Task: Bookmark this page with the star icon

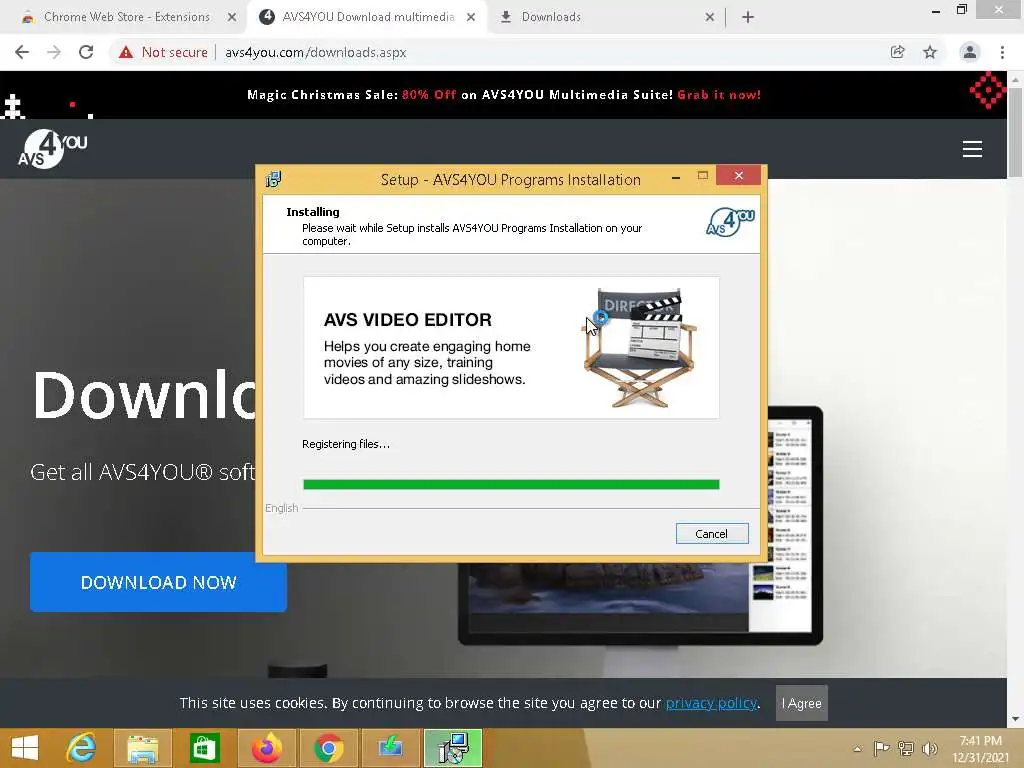Action: [930, 52]
